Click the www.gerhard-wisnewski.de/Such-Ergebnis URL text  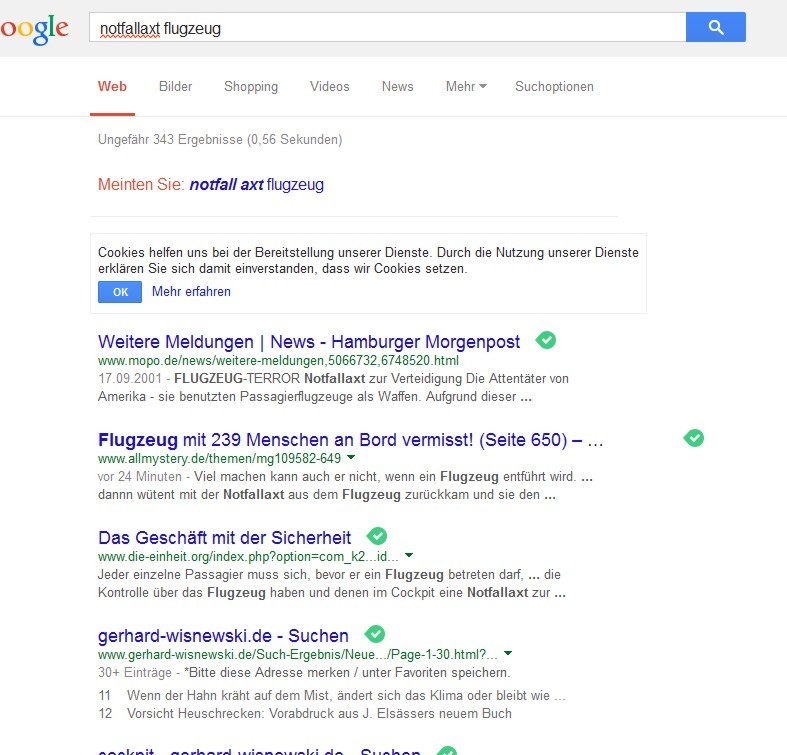(298, 655)
